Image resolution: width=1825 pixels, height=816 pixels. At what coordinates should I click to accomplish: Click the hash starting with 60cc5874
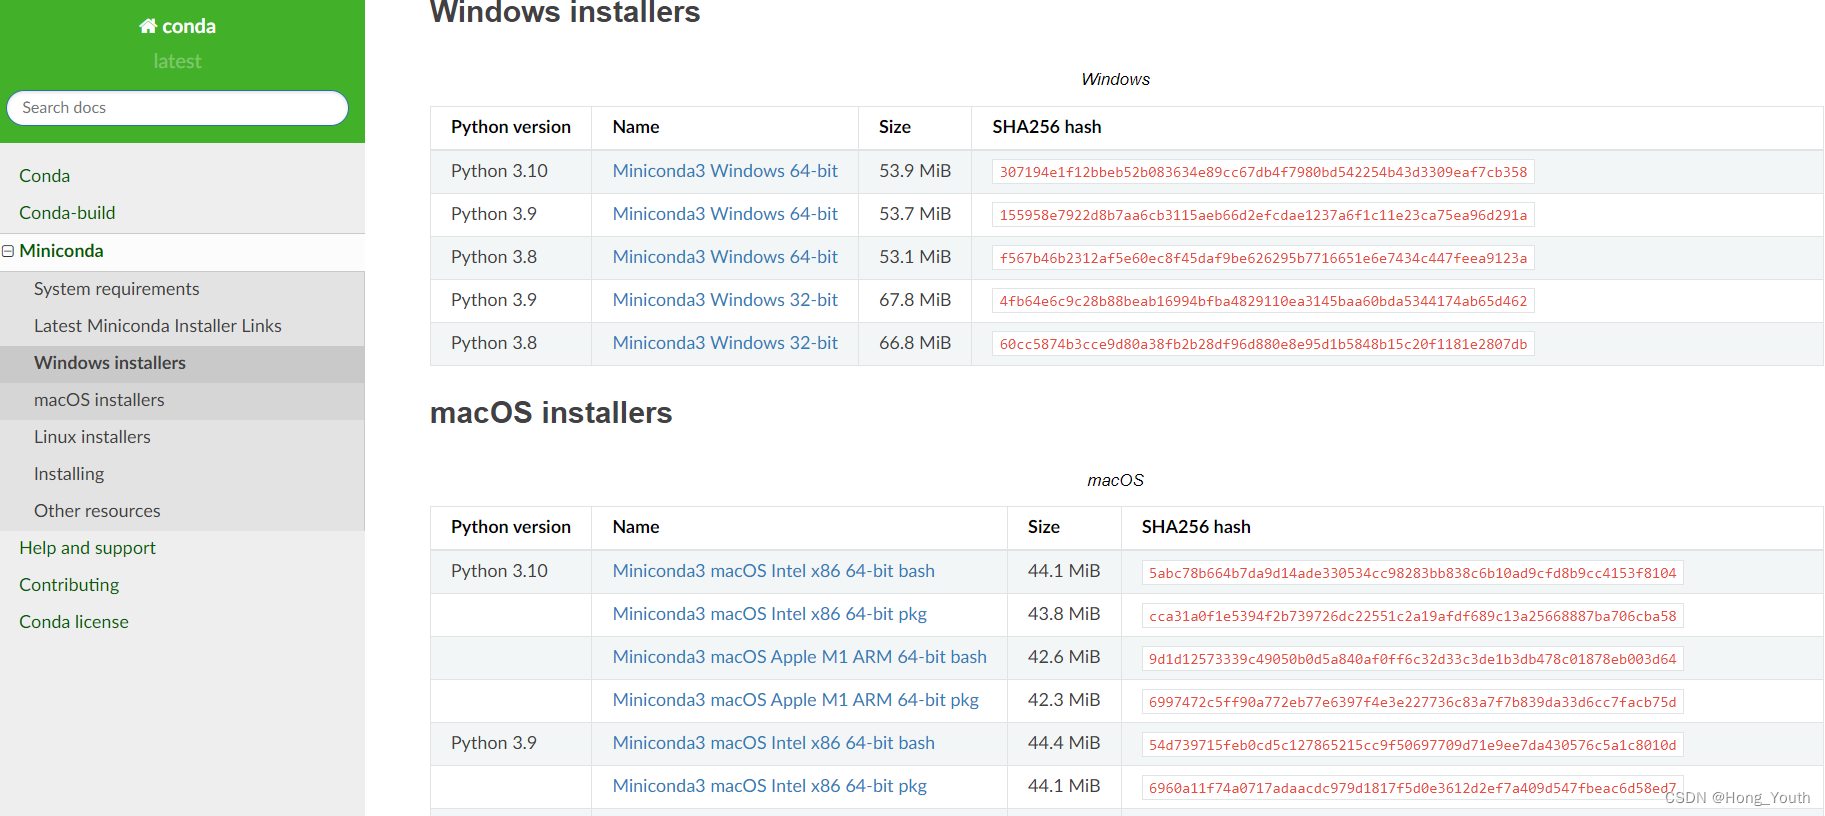(x=1263, y=344)
